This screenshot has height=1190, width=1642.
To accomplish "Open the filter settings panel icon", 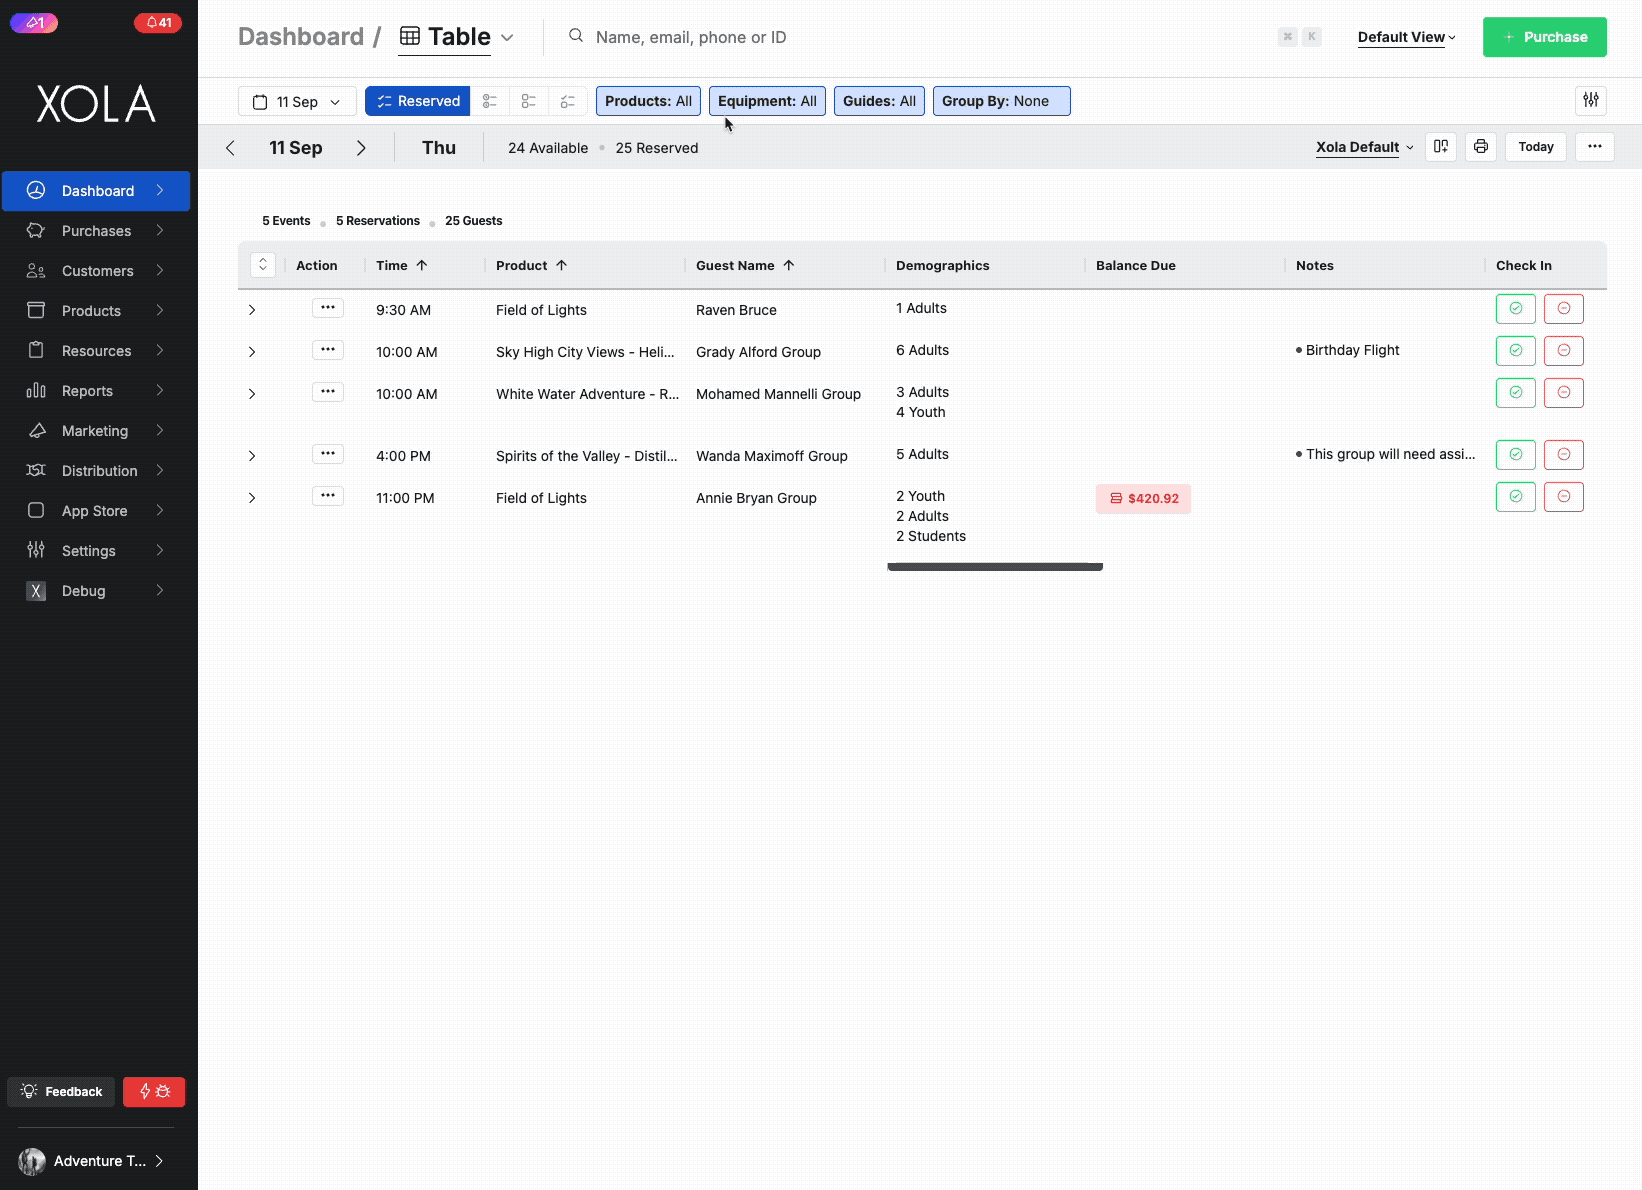I will point(1590,100).
